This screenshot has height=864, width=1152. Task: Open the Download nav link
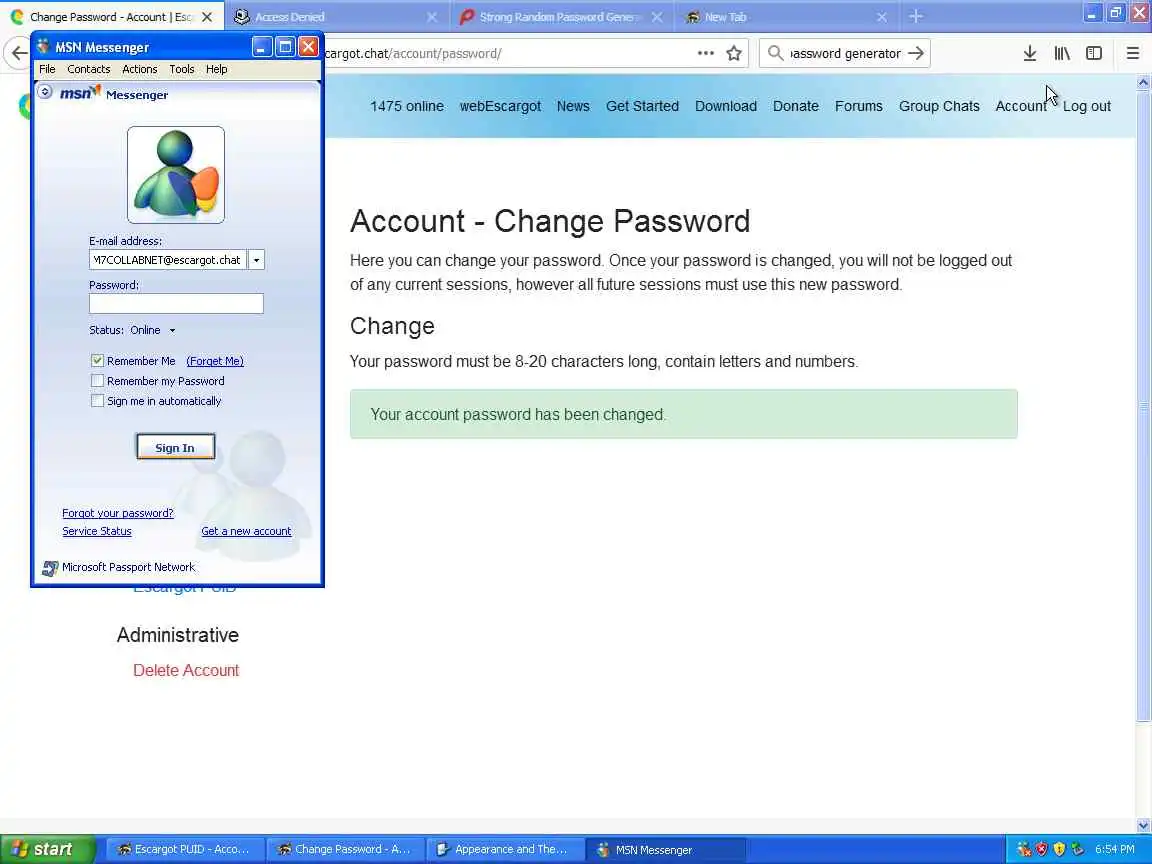[x=726, y=106]
